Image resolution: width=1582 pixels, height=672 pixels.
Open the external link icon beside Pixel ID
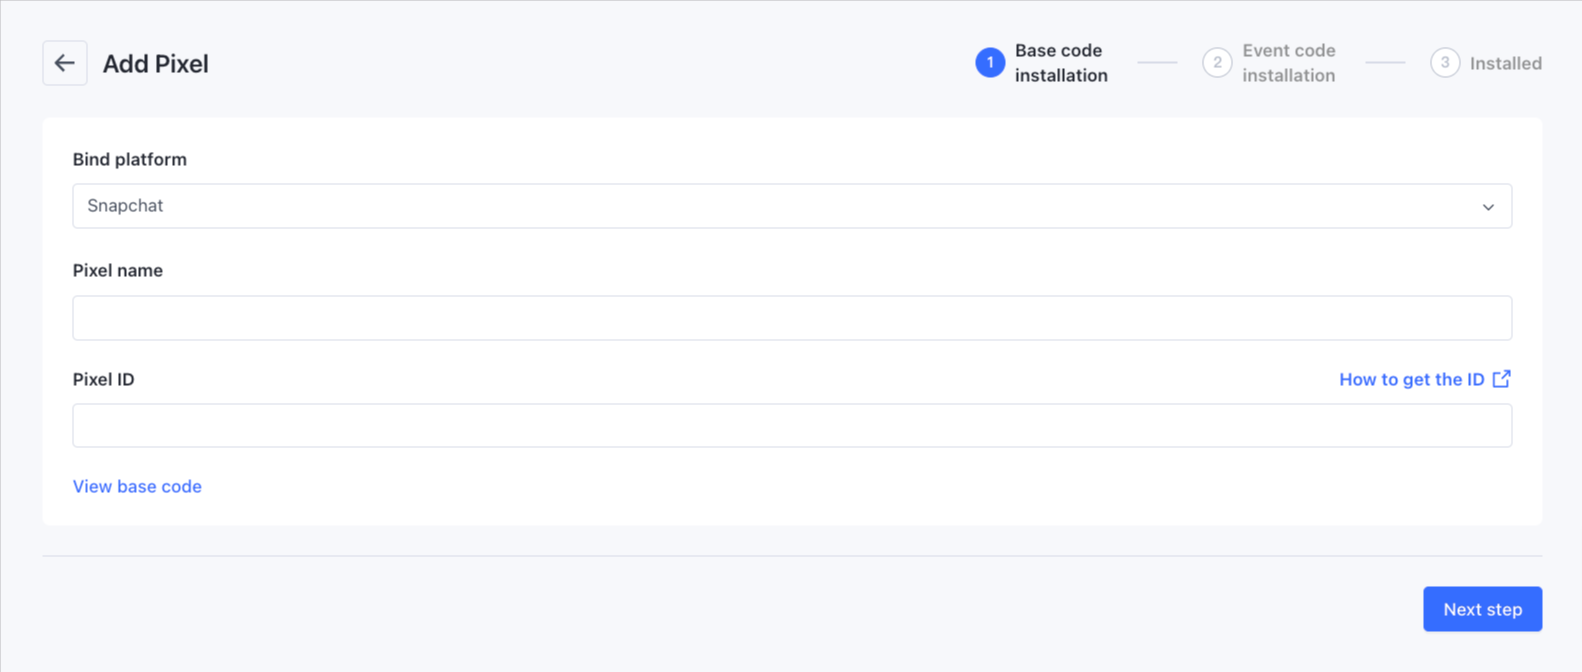[x=1501, y=379]
